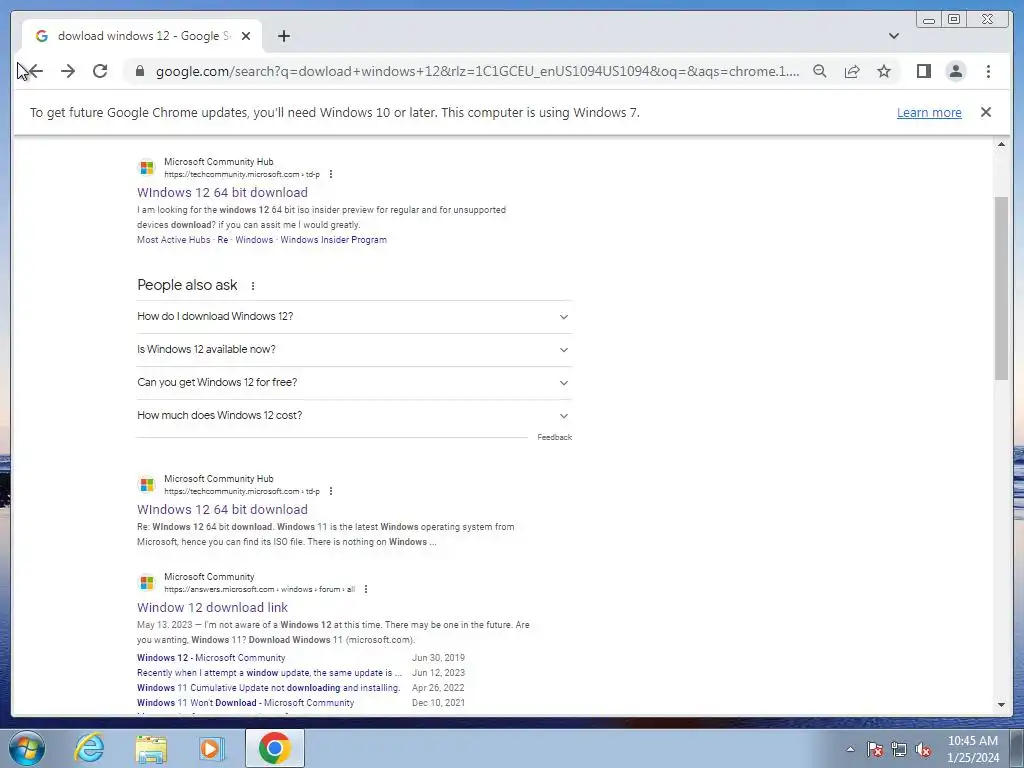Close the 'dowload windows 12' tab
This screenshot has width=1024, height=768.
[x=246, y=36]
